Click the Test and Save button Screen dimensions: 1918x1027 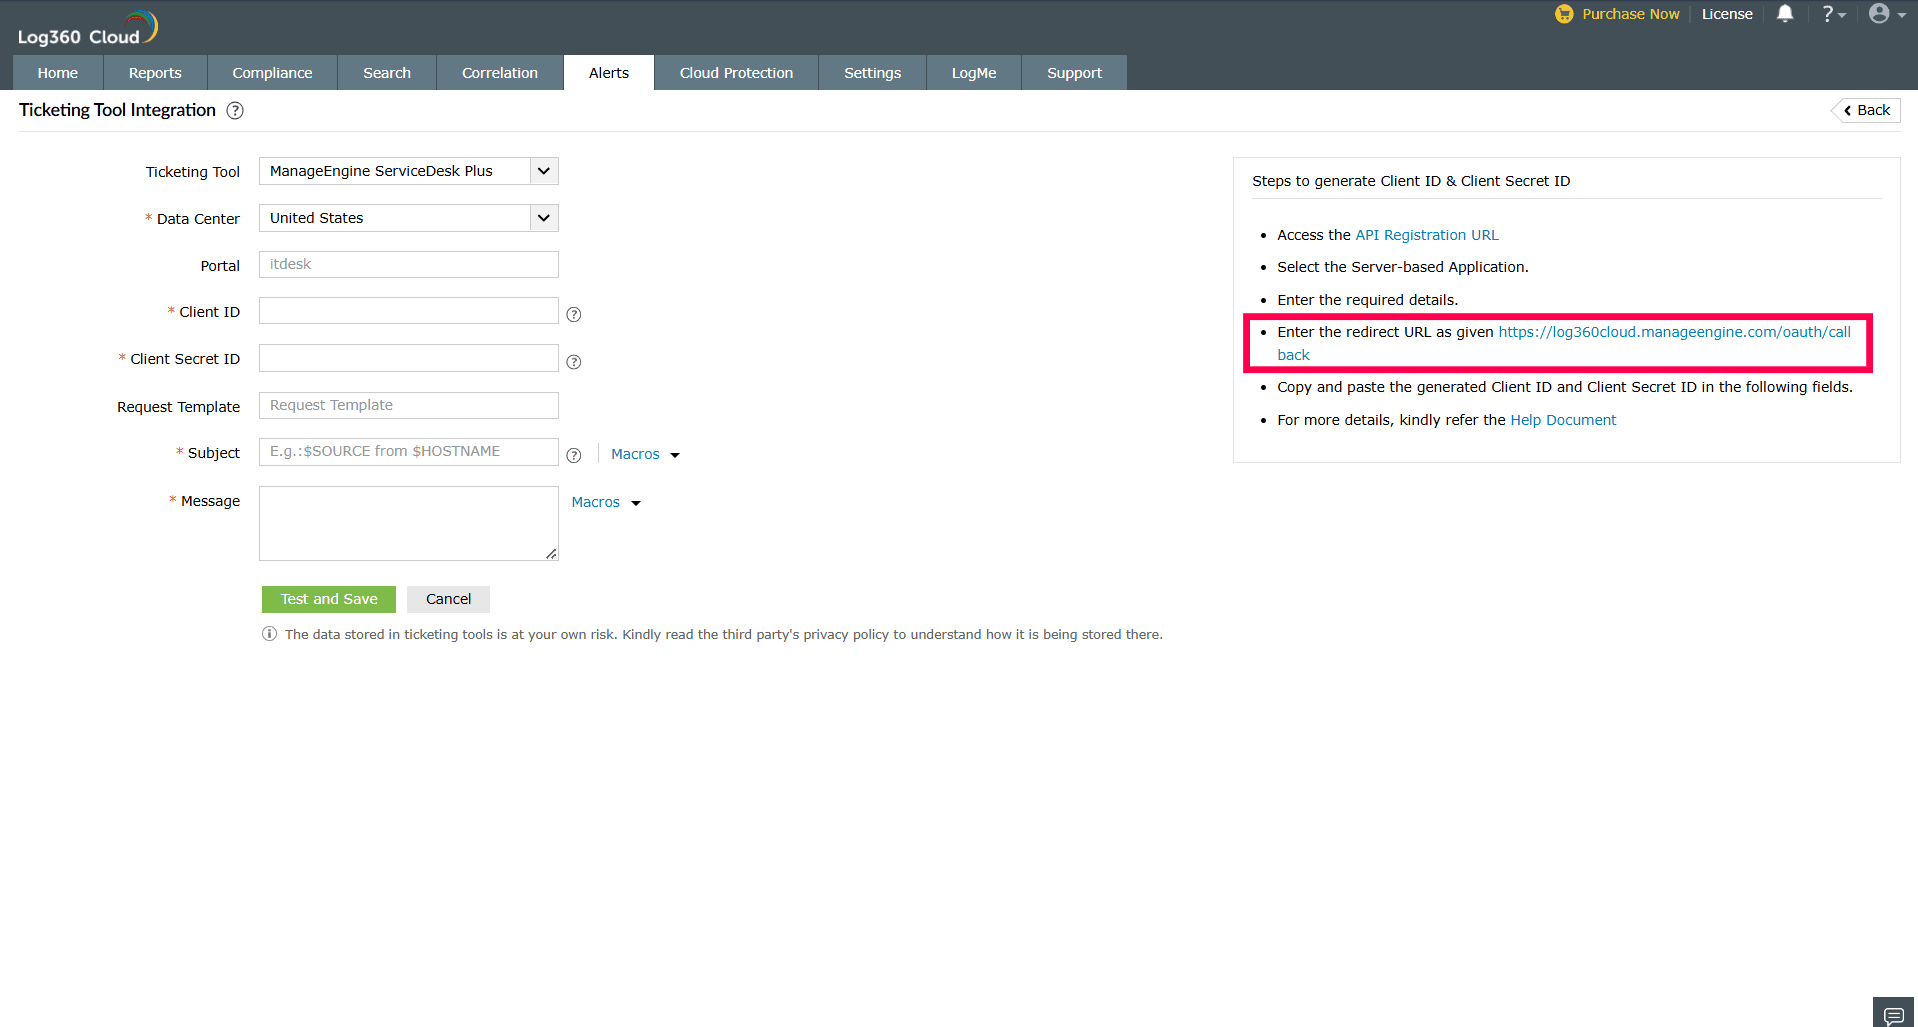pos(329,599)
